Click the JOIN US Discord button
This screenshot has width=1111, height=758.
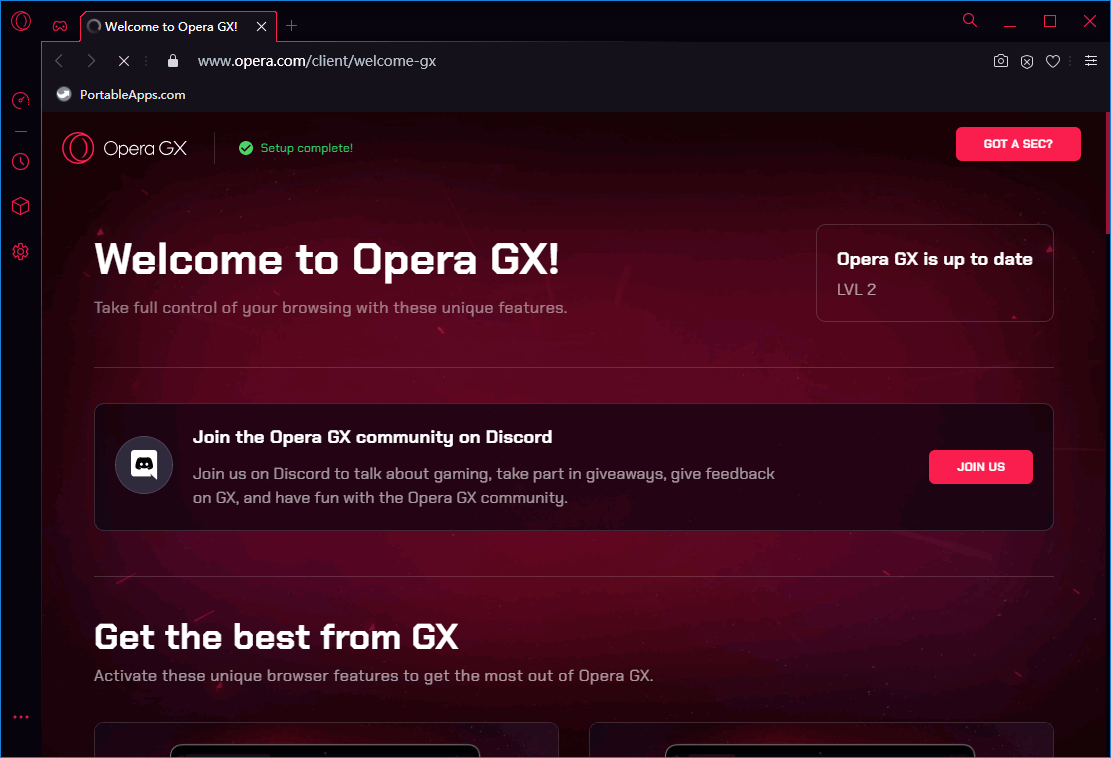[981, 467]
